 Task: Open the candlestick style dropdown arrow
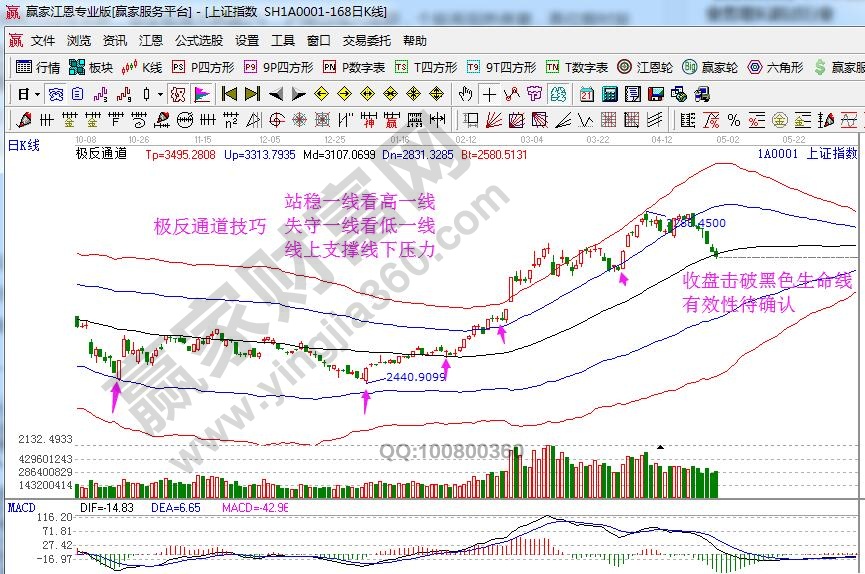(x=161, y=94)
